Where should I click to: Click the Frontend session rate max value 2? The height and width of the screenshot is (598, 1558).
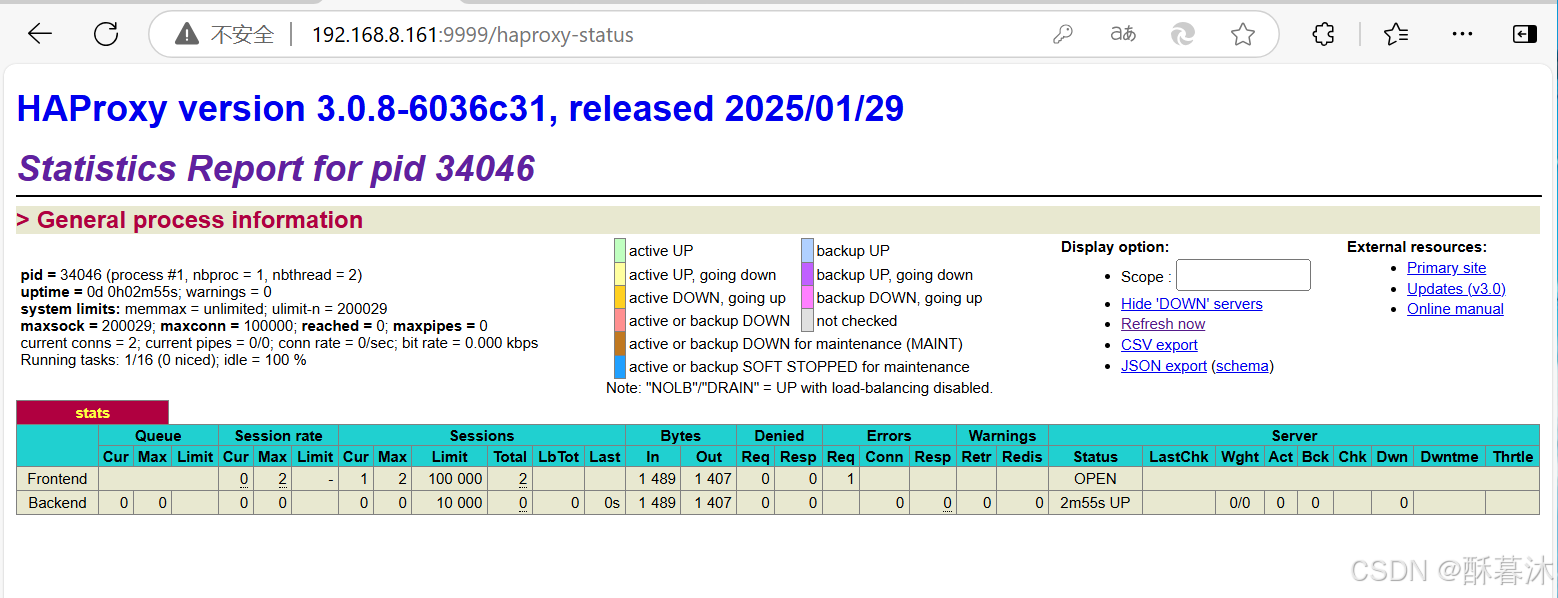(x=283, y=479)
